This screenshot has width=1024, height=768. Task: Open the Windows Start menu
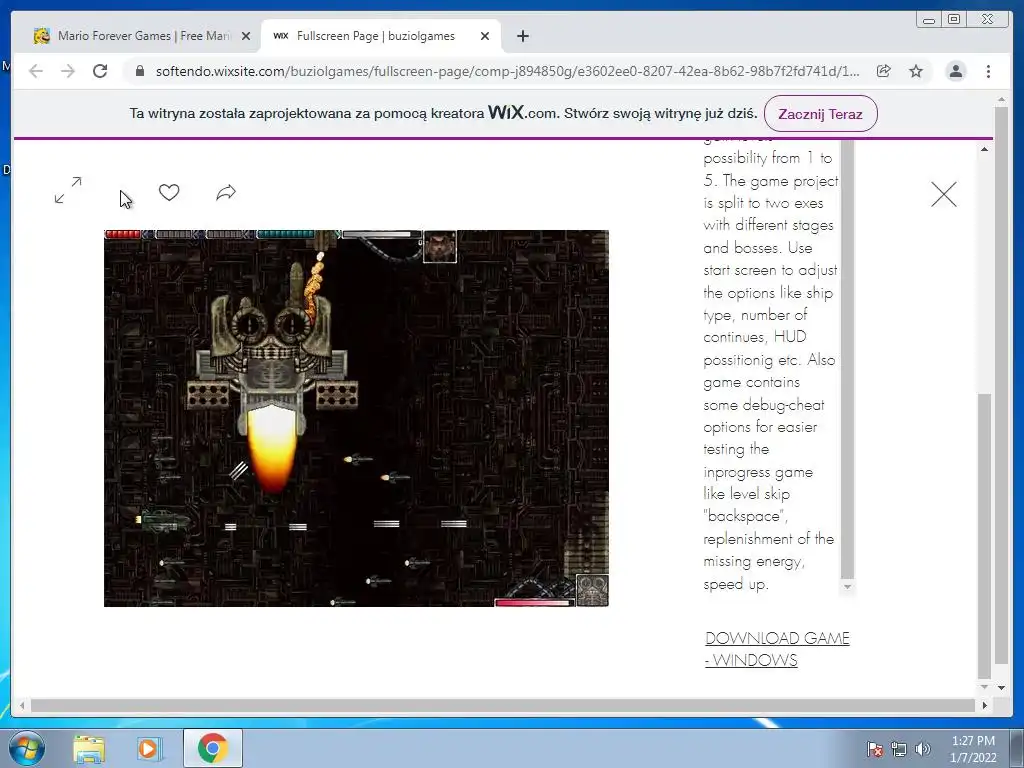coord(26,748)
